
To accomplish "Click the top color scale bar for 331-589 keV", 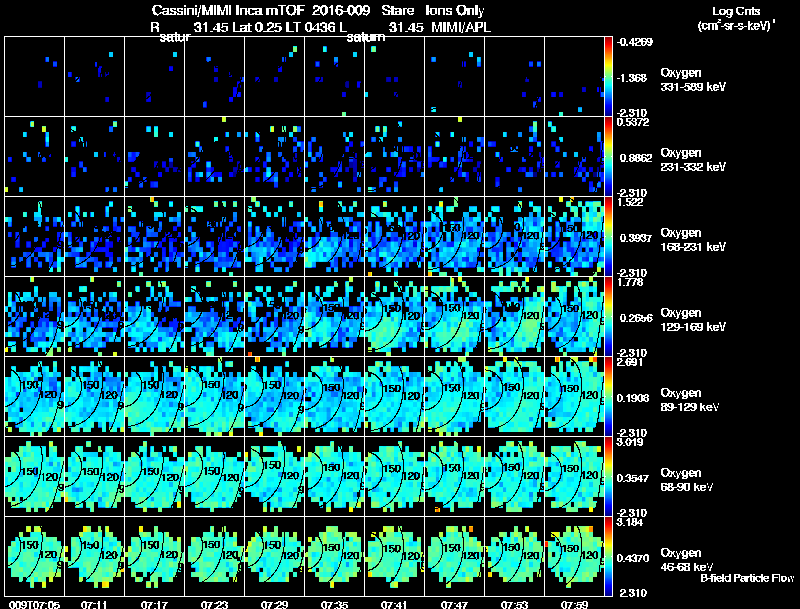I will [x=608, y=77].
